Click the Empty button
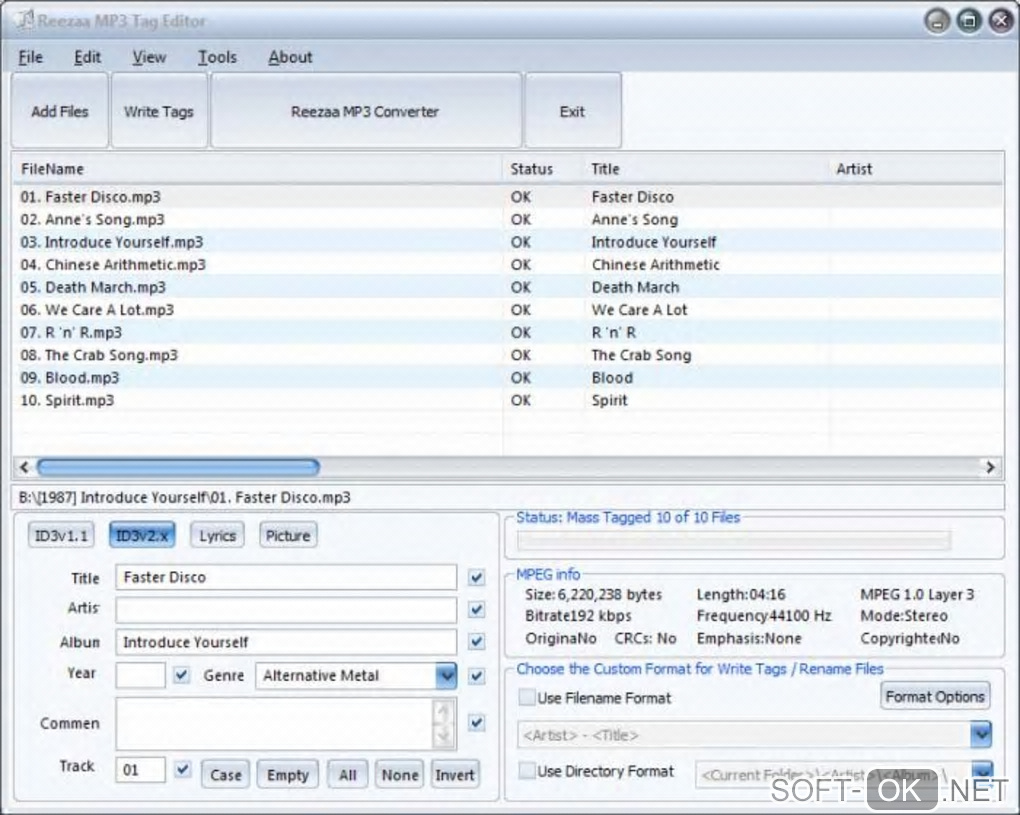The image size is (1020, 815). tap(288, 775)
